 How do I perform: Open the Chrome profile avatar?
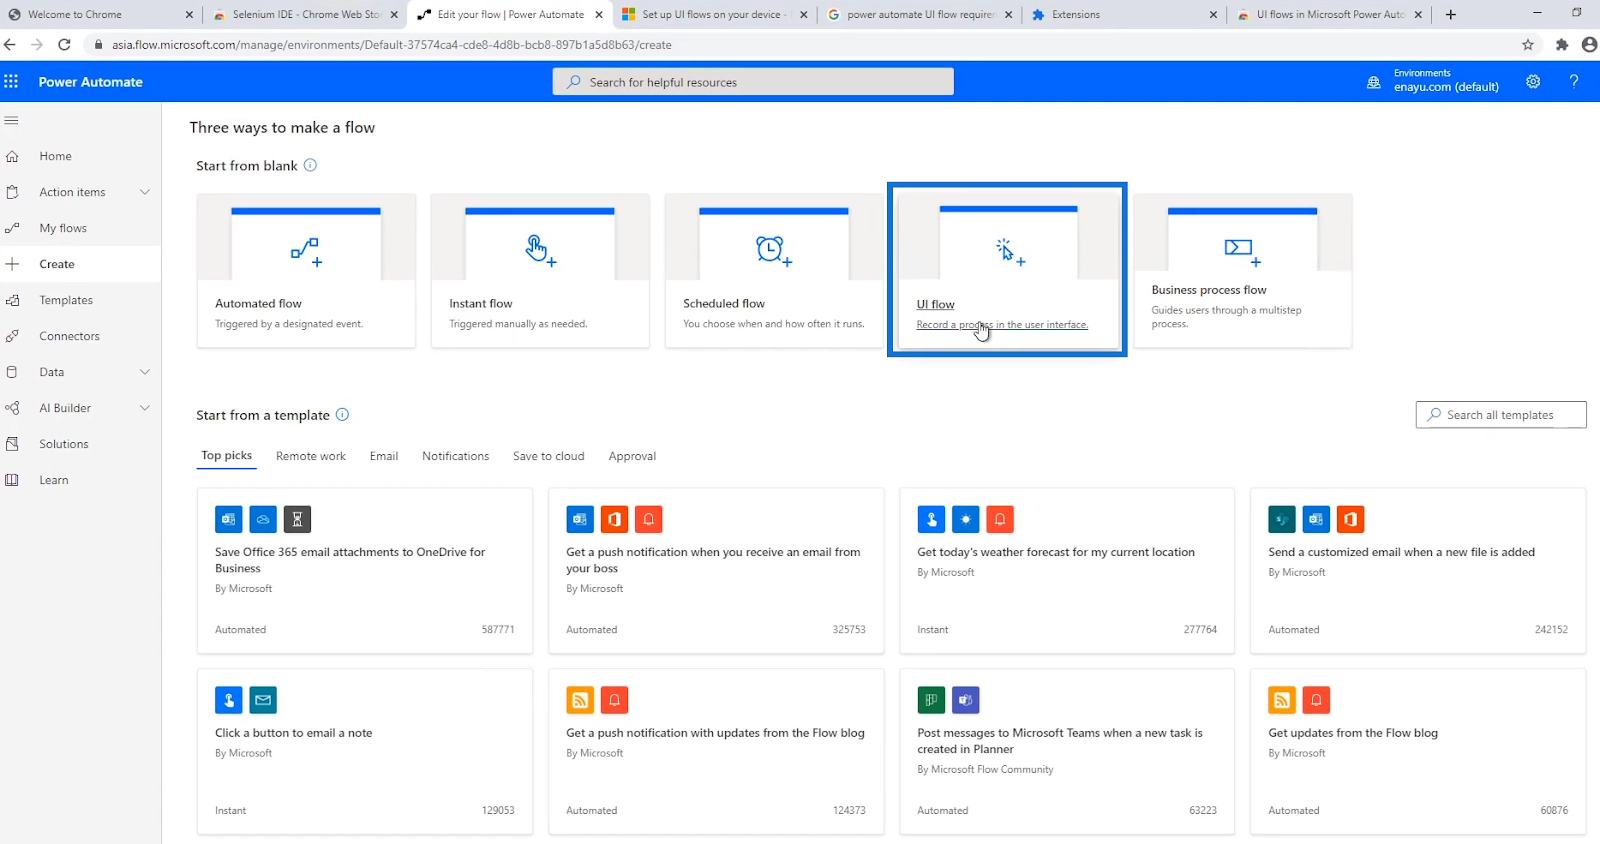click(1589, 44)
